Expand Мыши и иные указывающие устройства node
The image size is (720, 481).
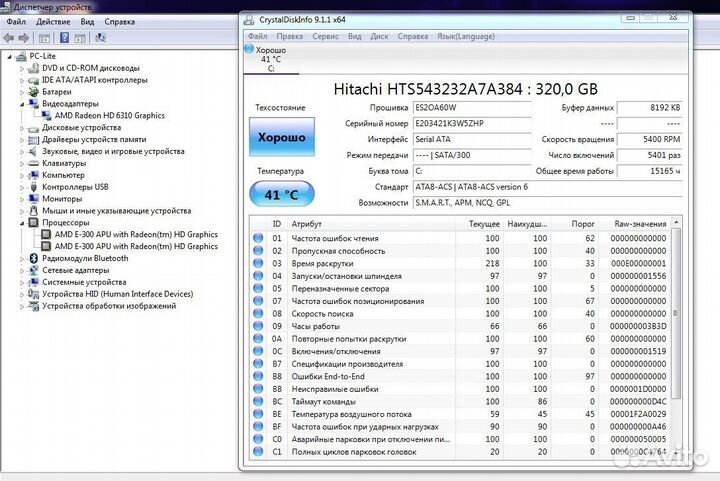(22, 212)
